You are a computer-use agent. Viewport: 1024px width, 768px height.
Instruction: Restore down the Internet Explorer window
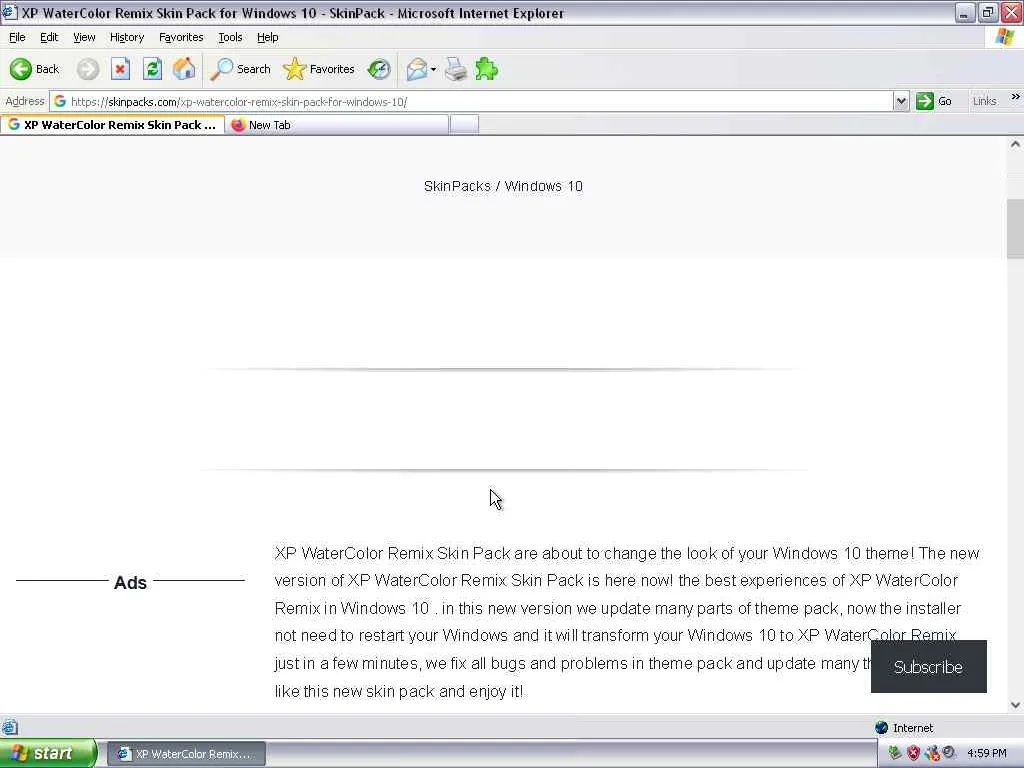point(987,12)
